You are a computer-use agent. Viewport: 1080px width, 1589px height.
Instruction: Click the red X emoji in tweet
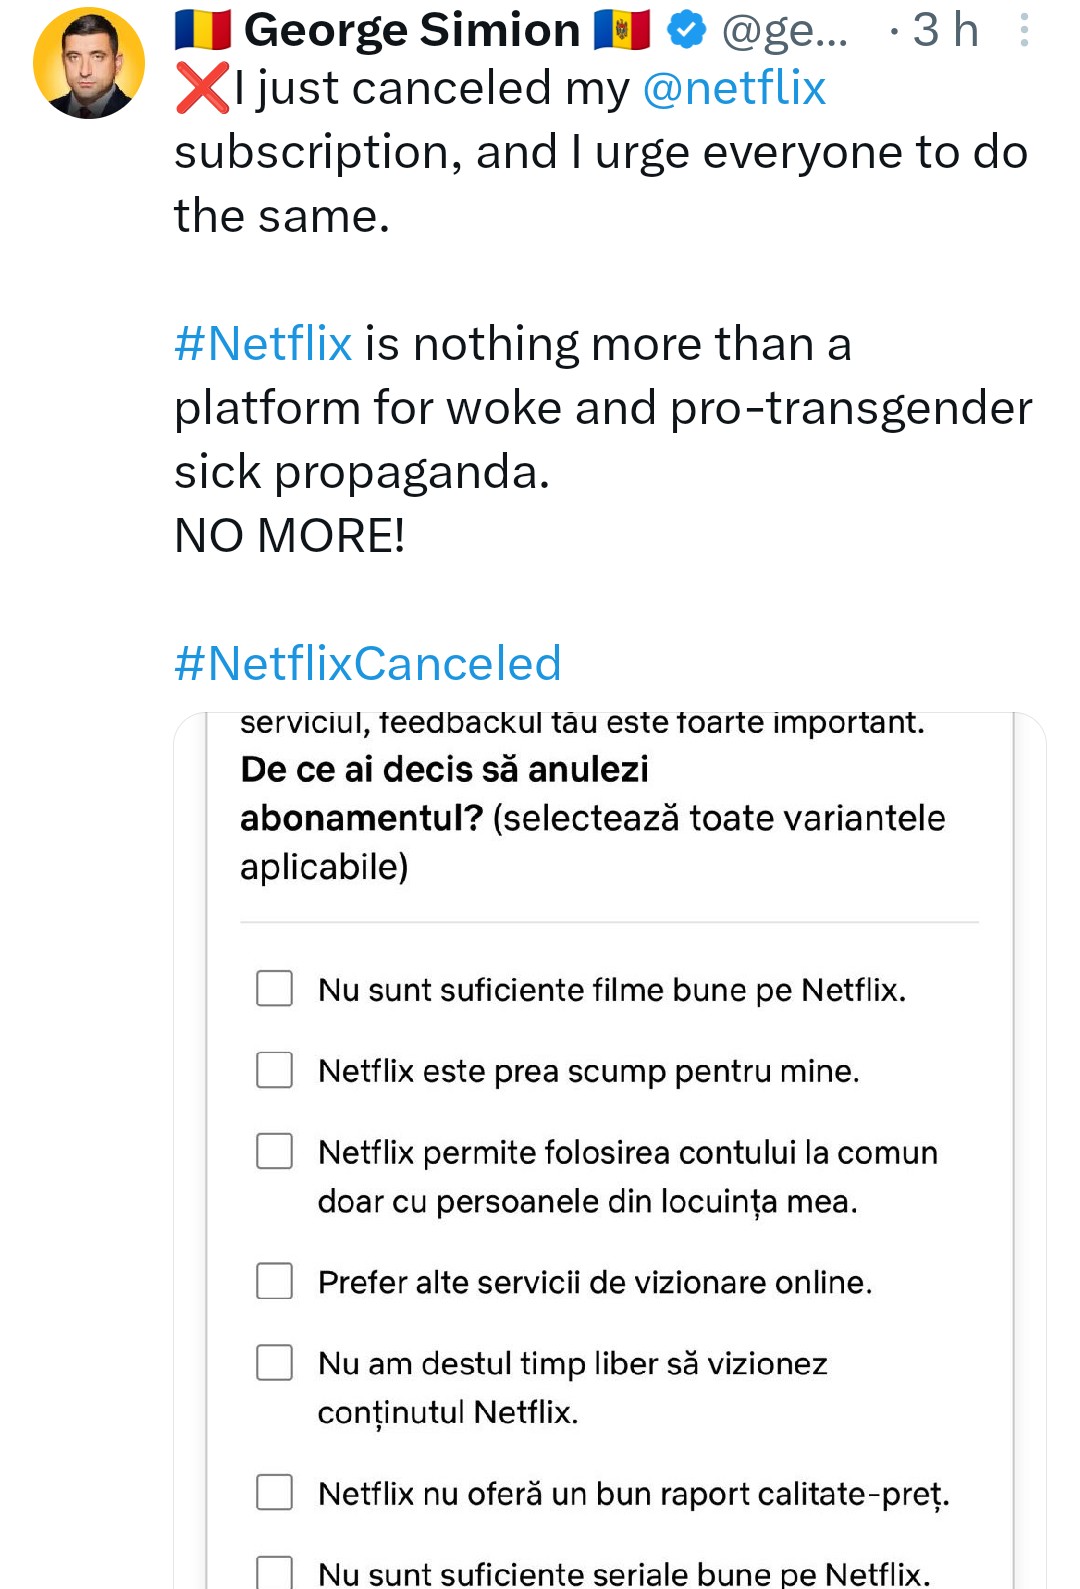(x=201, y=89)
